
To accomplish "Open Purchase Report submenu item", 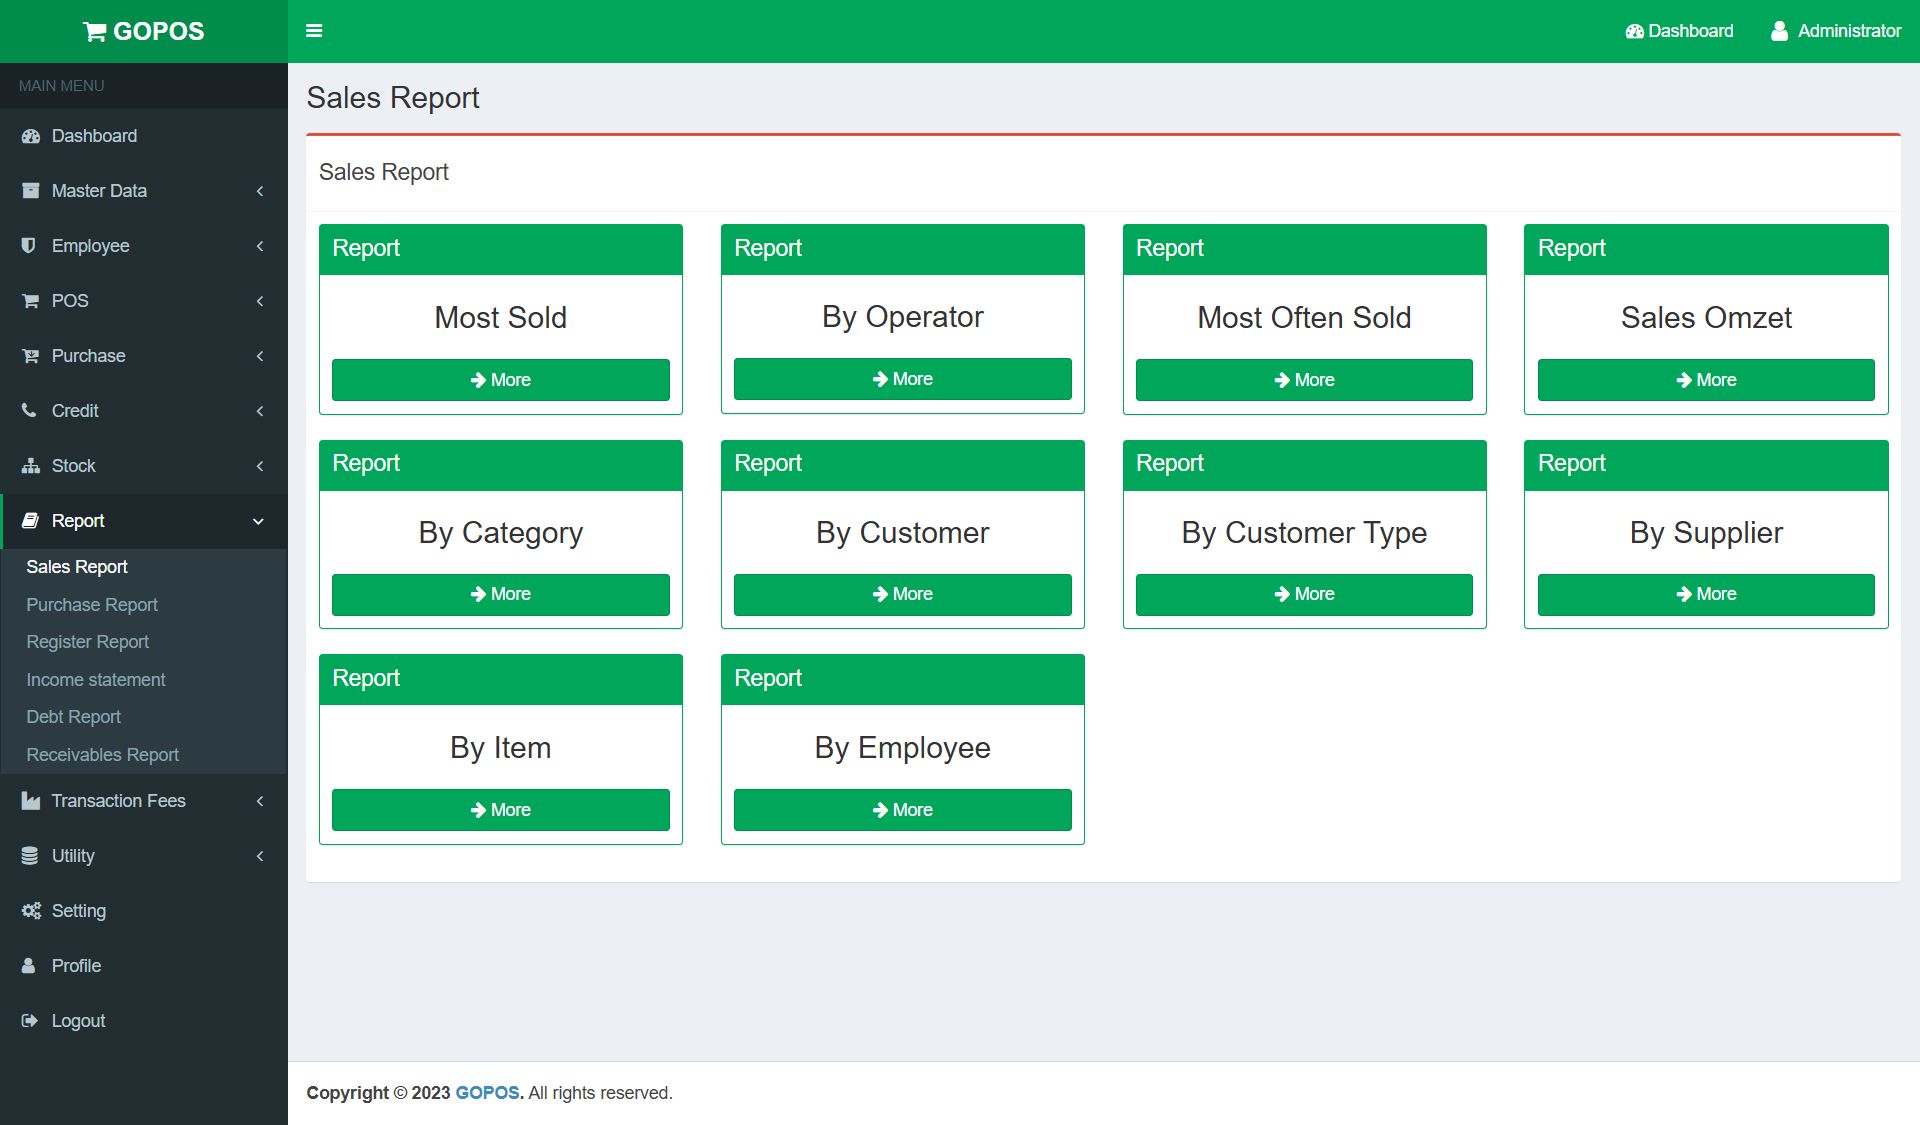I will pyautogui.click(x=92, y=605).
